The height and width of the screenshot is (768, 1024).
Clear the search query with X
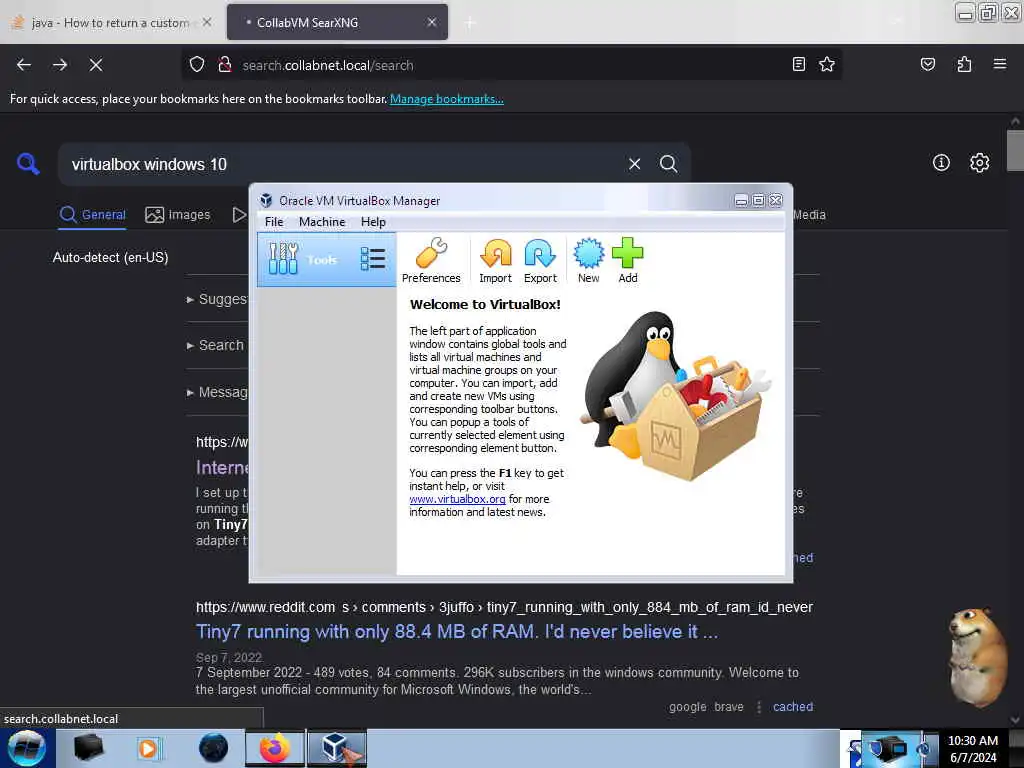coord(634,164)
